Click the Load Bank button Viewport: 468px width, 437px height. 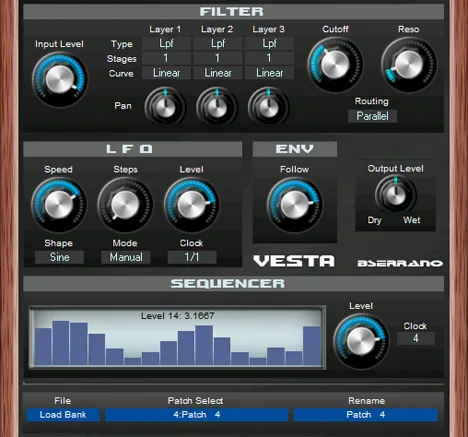pyautogui.click(x=63, y=415)
